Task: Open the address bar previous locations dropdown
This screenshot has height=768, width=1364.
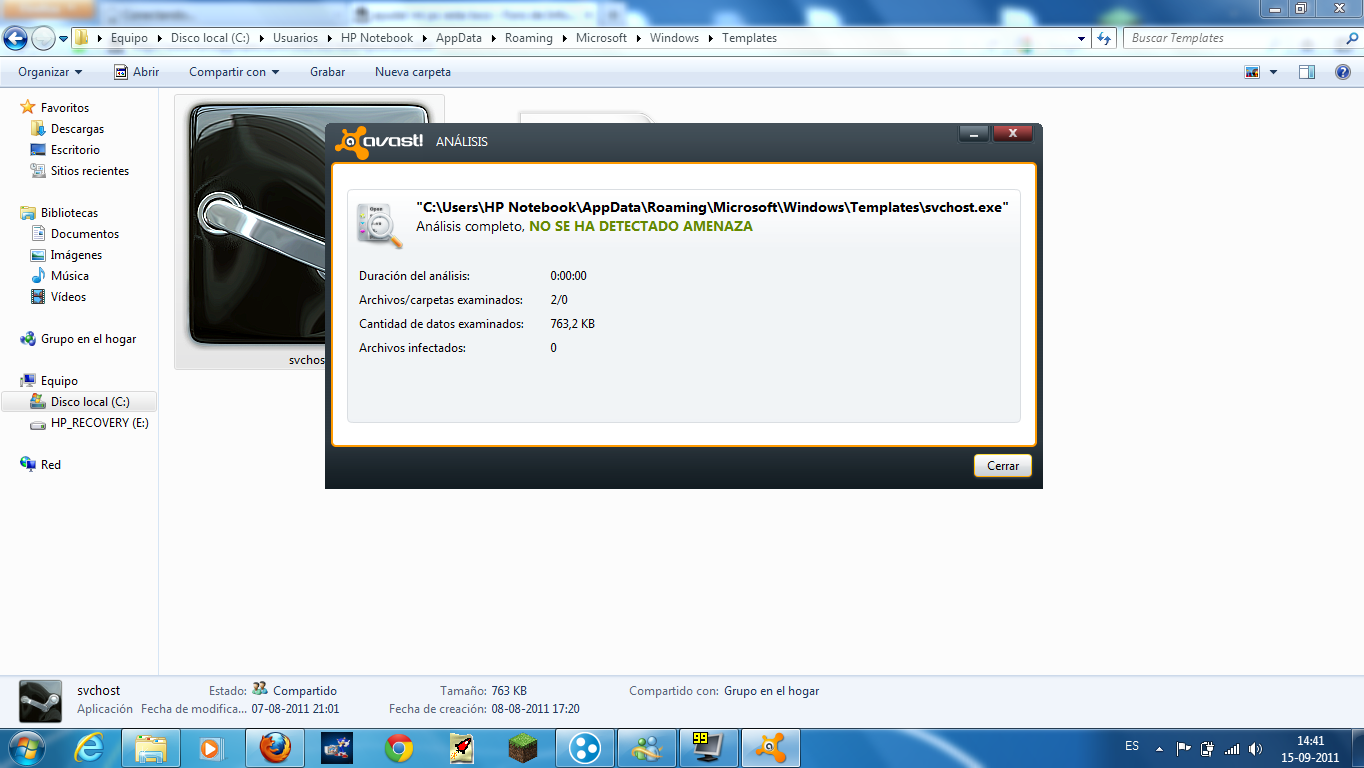Action: click(1081, 38)
